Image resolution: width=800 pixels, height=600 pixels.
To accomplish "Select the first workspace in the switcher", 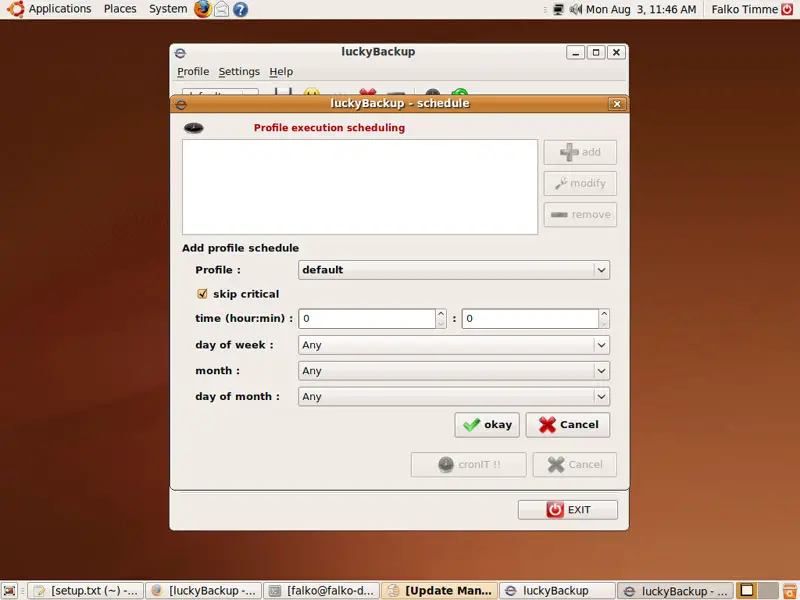I will [747, 590].
